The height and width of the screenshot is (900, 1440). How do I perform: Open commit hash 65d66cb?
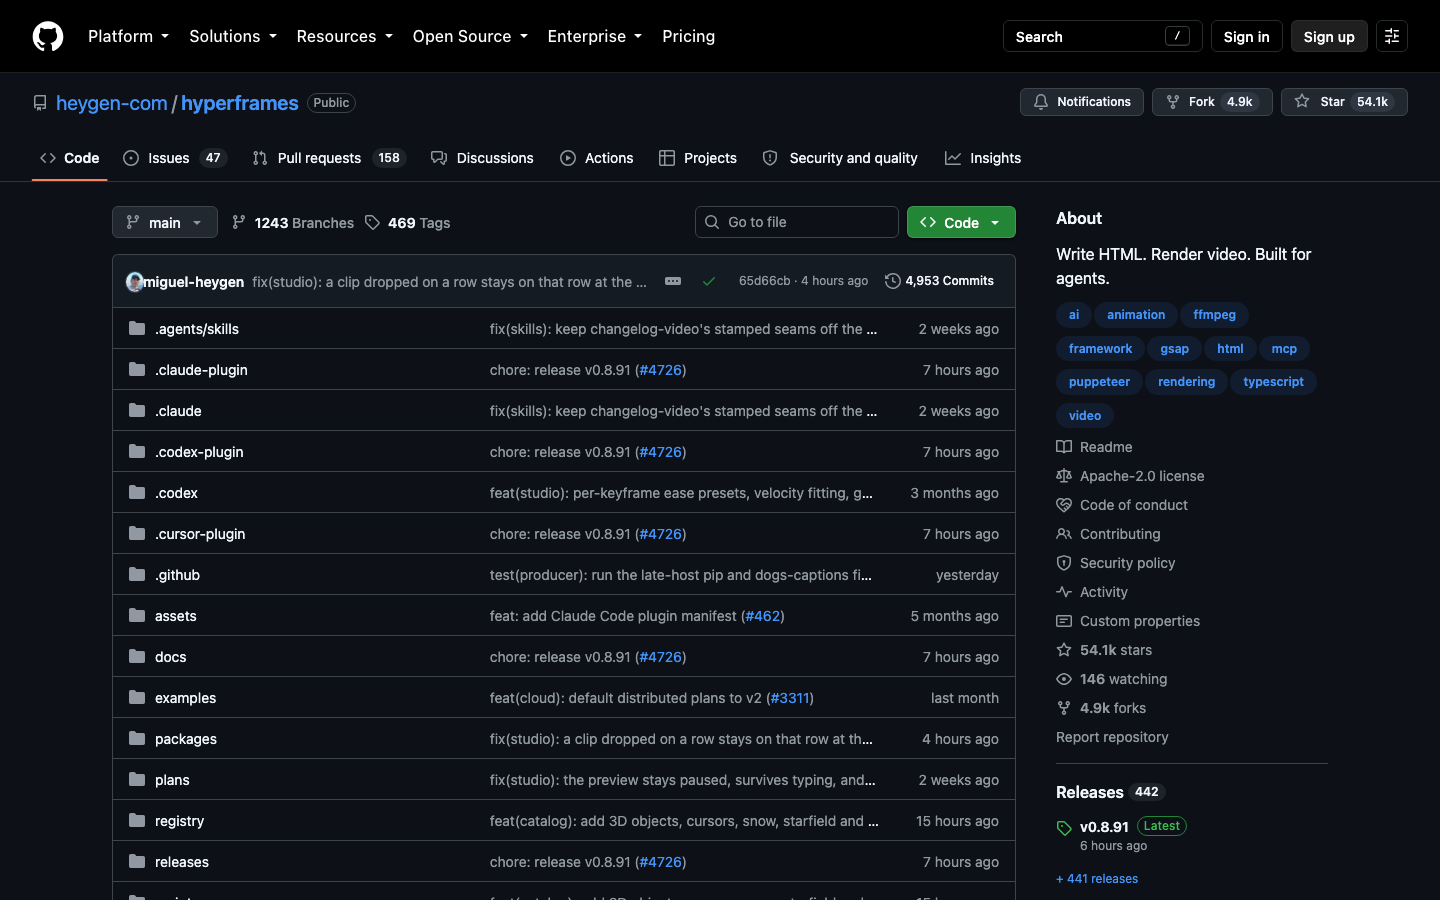click(x=764, y=281)
